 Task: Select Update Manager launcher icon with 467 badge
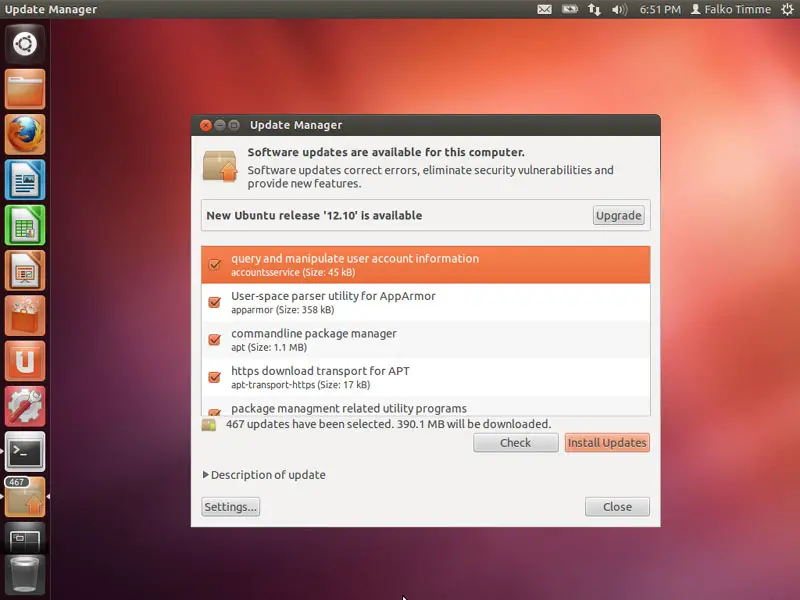click(x=24, y=497)
